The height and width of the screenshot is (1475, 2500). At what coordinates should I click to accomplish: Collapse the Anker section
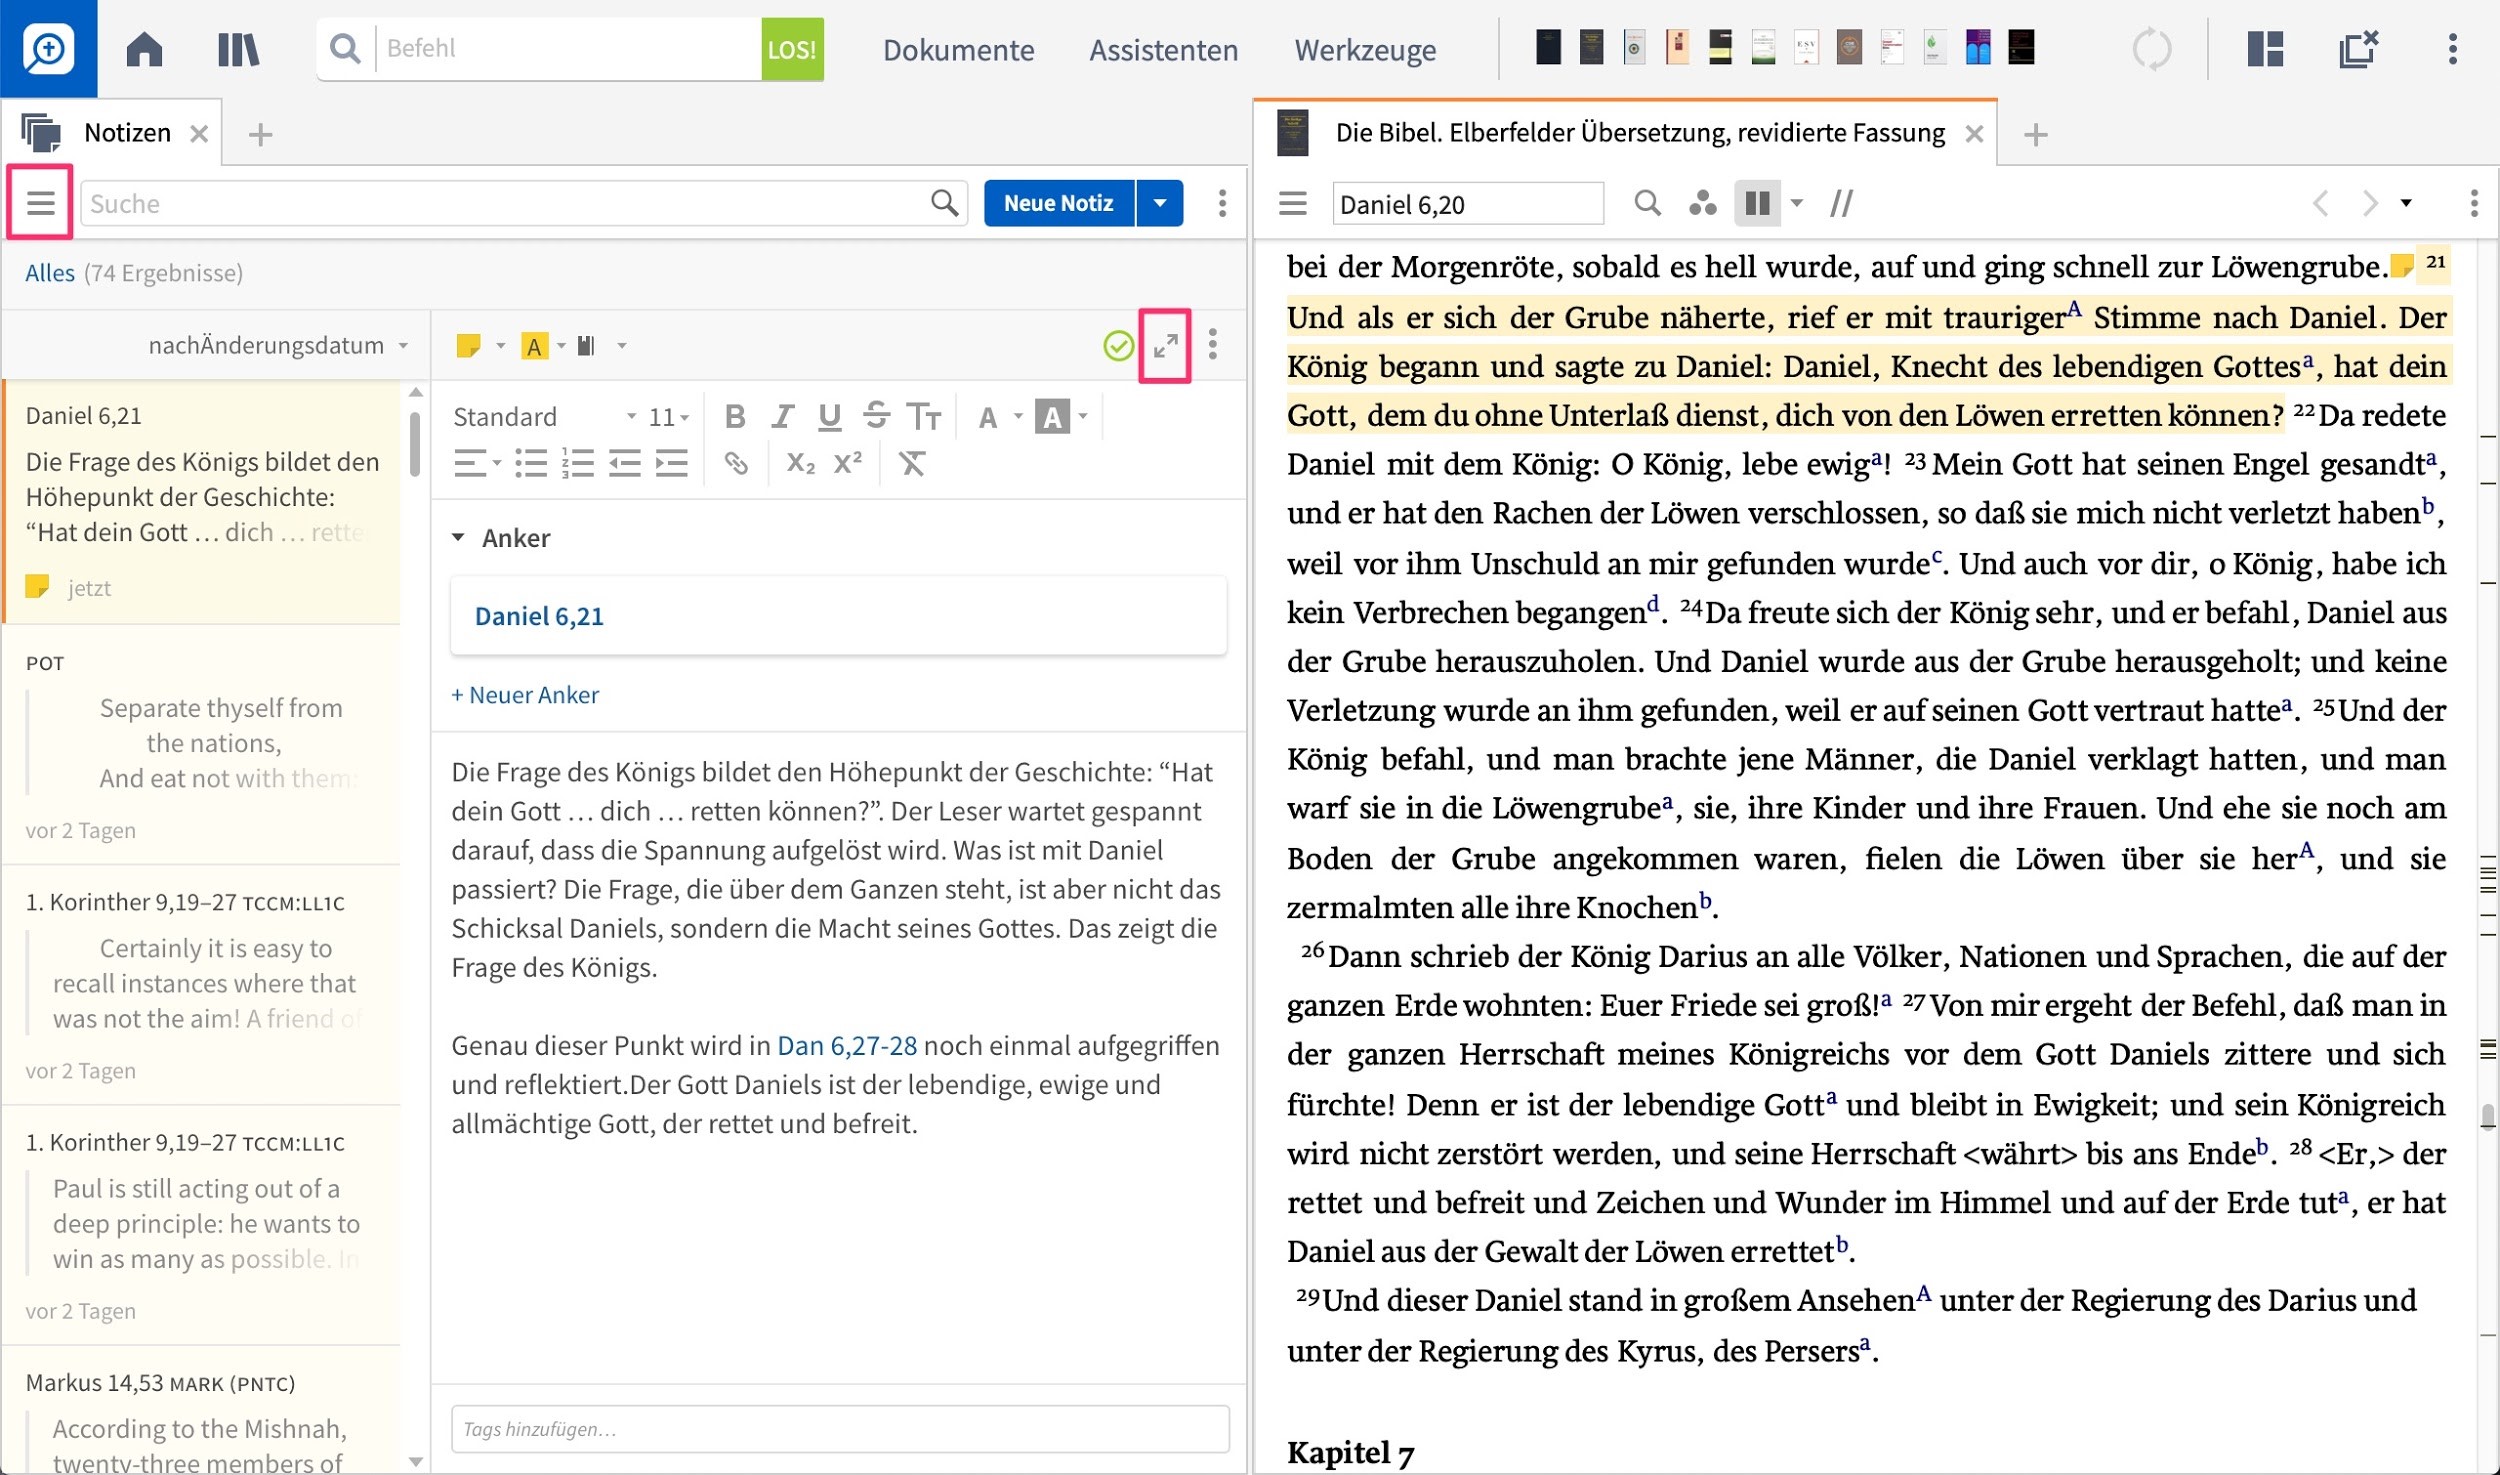(458, 538)
